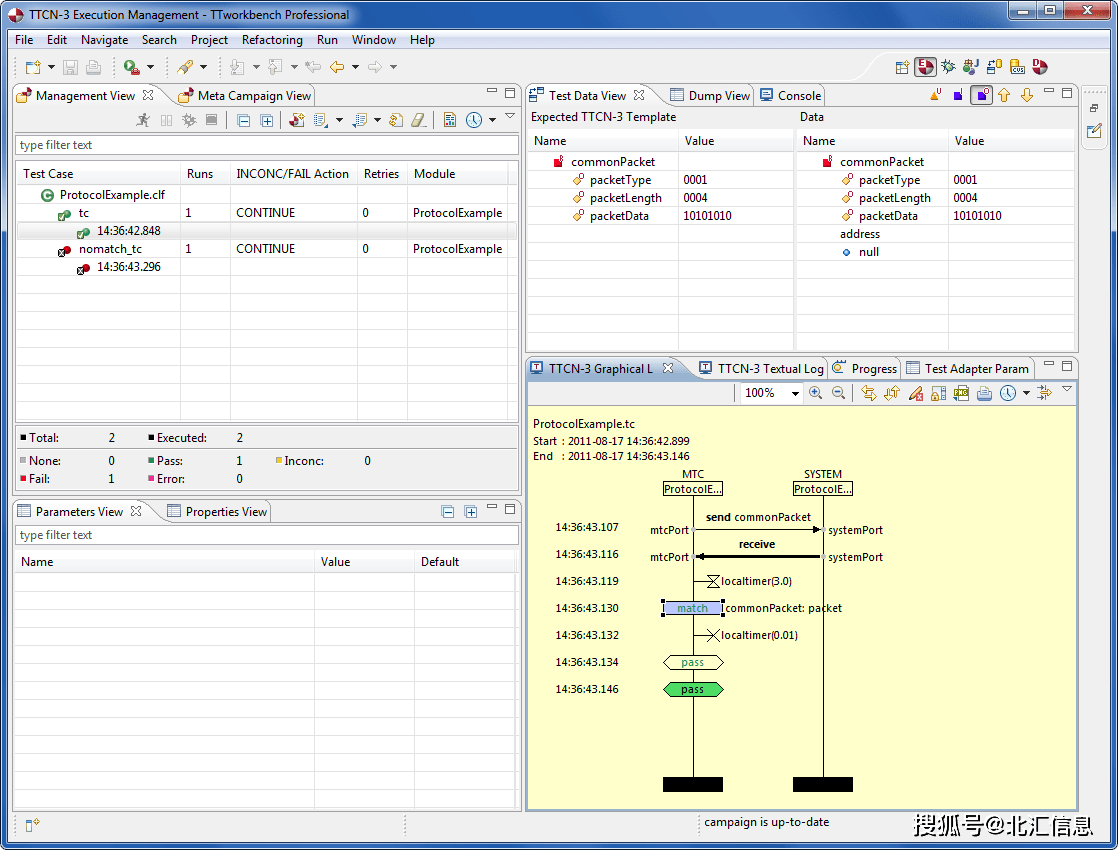This screenshot has height=850, width=1118.
Task: Click the green pass verdict box in diagram
Action: [692, 690]
